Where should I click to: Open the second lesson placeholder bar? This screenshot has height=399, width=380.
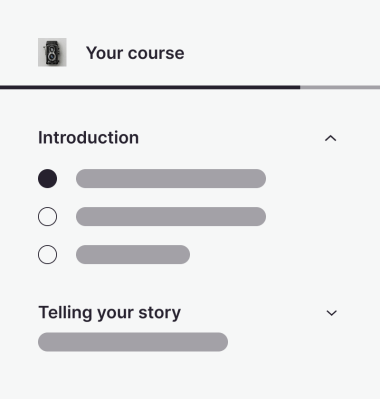coord(171,217)
